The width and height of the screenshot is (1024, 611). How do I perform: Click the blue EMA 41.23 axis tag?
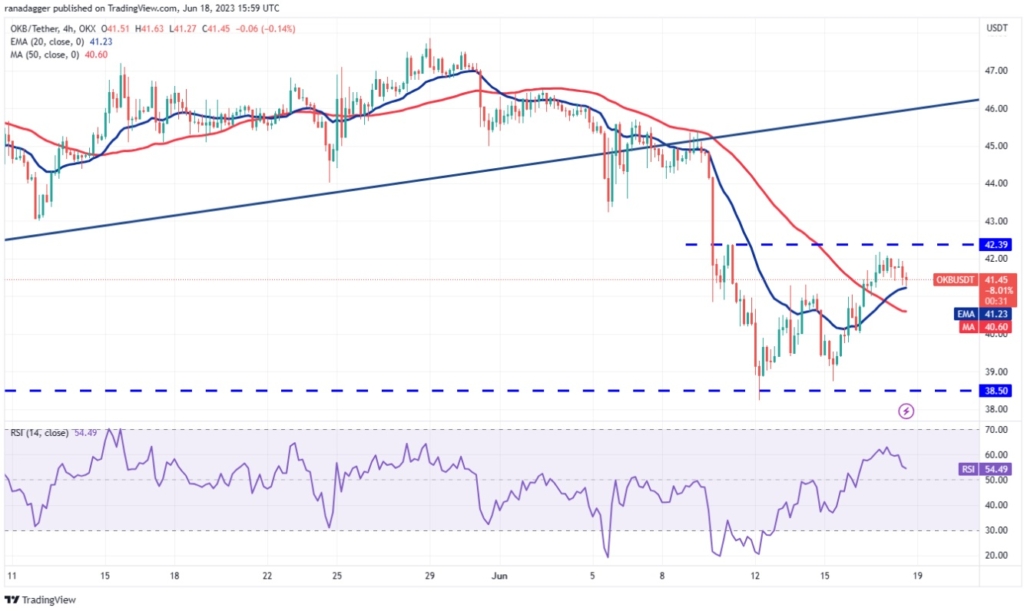tap(985, 314)
